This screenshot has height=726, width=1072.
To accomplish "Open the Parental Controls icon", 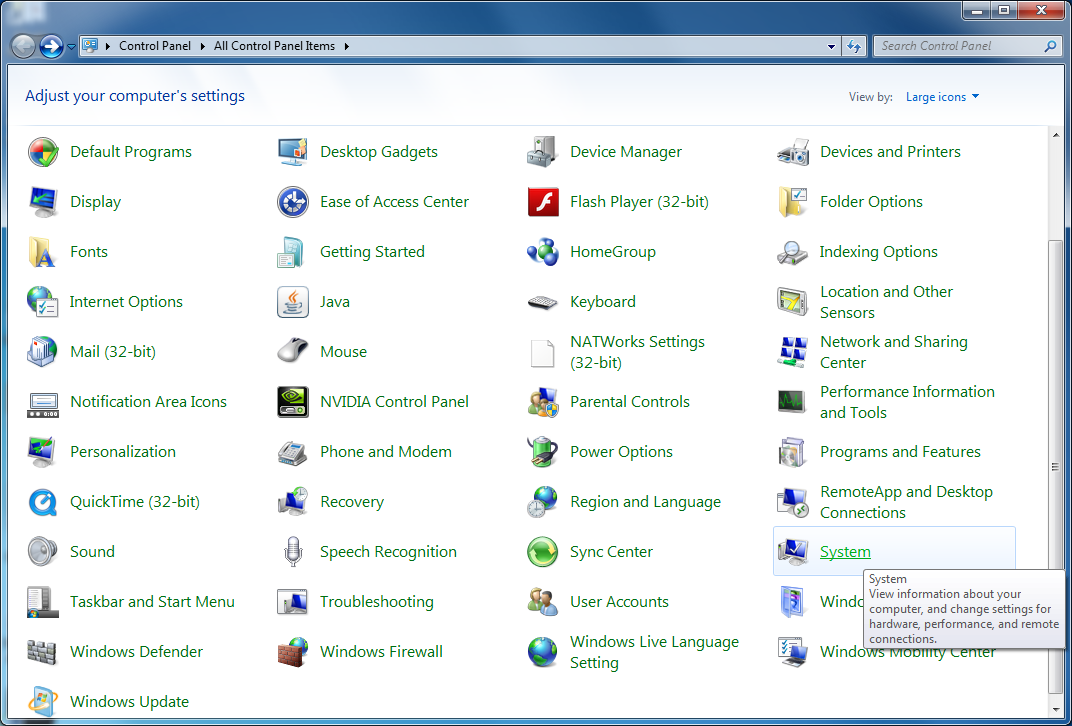I will (544, 401).
